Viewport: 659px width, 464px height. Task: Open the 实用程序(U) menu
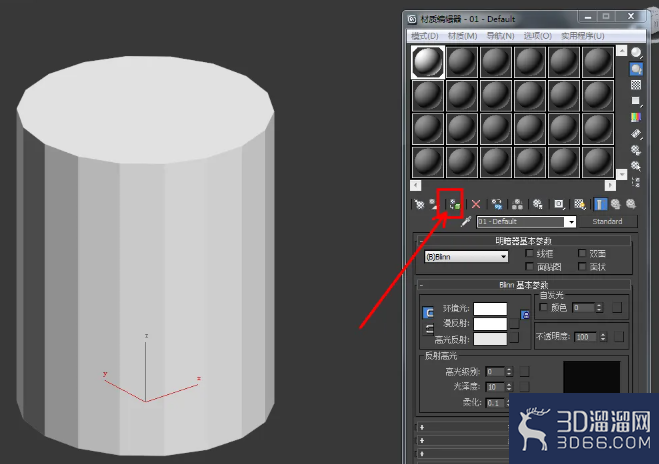pyautogui.click(x=583, y=36)
